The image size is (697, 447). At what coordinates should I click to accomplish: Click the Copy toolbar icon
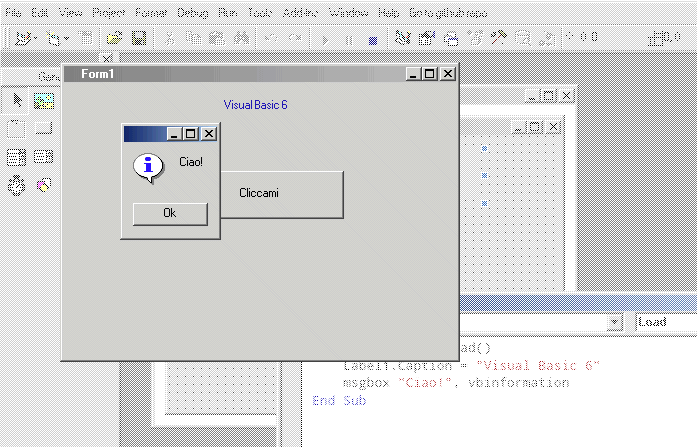(193, 38)
